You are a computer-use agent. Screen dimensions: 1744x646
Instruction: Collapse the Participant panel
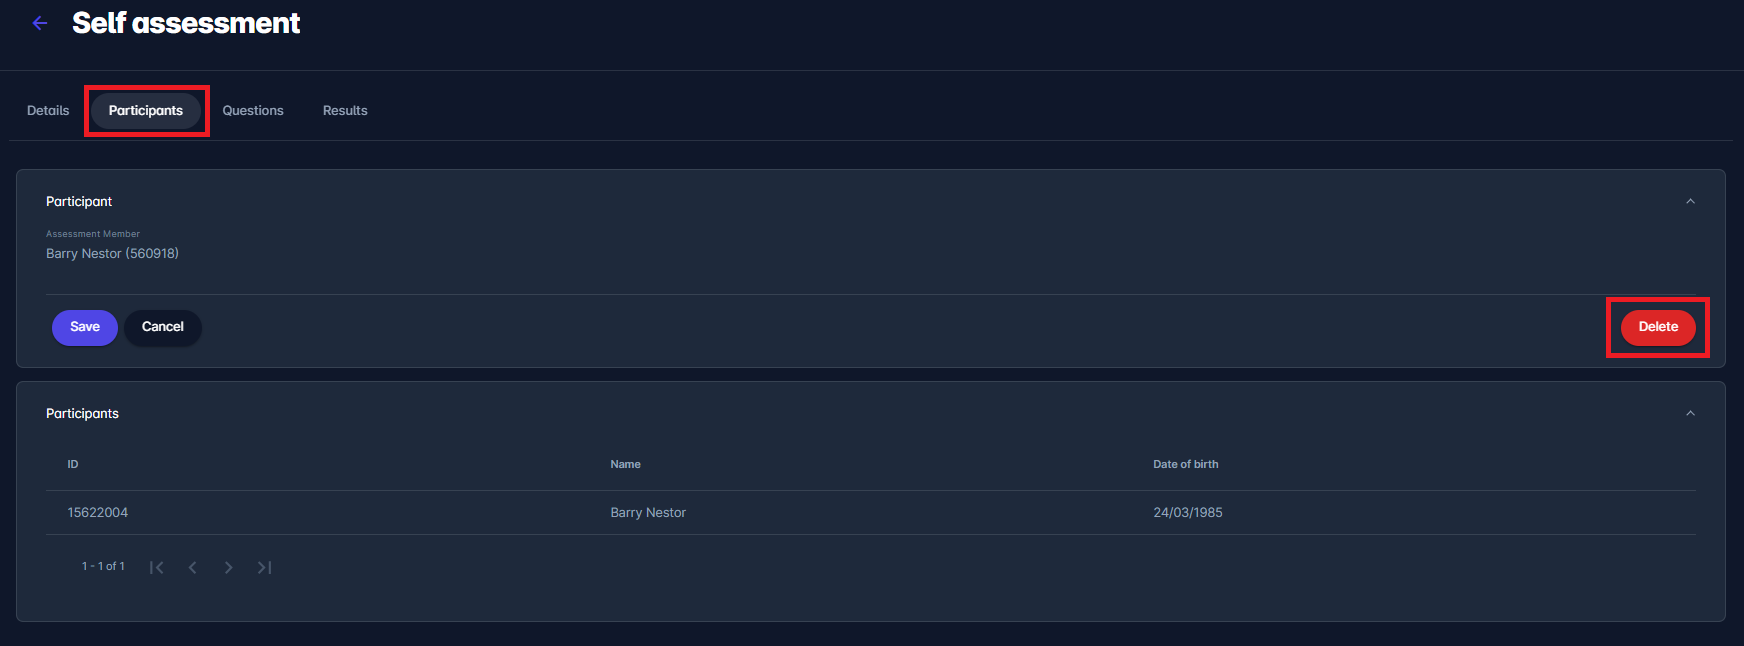tap(1690, 201)
